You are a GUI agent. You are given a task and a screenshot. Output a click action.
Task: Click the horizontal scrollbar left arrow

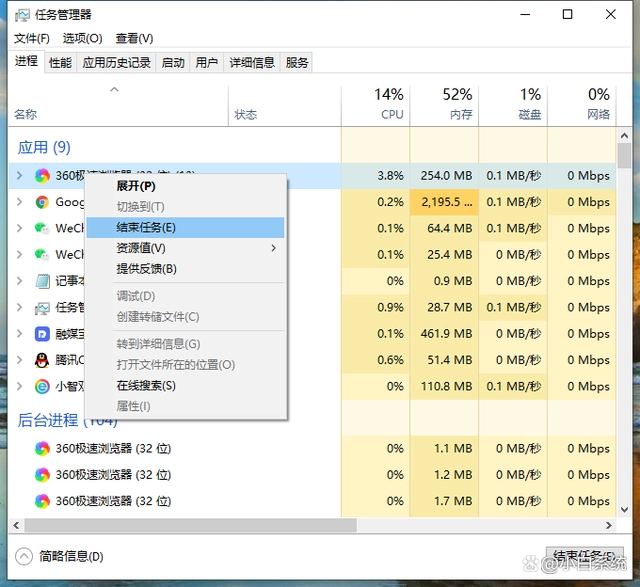point(16,525)
